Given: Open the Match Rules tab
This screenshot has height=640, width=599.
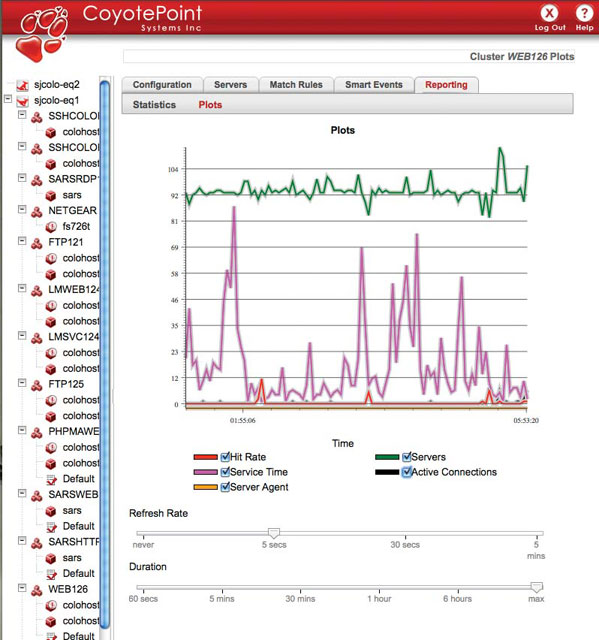Looking at the screenshot, I should (x=296, y=85).
